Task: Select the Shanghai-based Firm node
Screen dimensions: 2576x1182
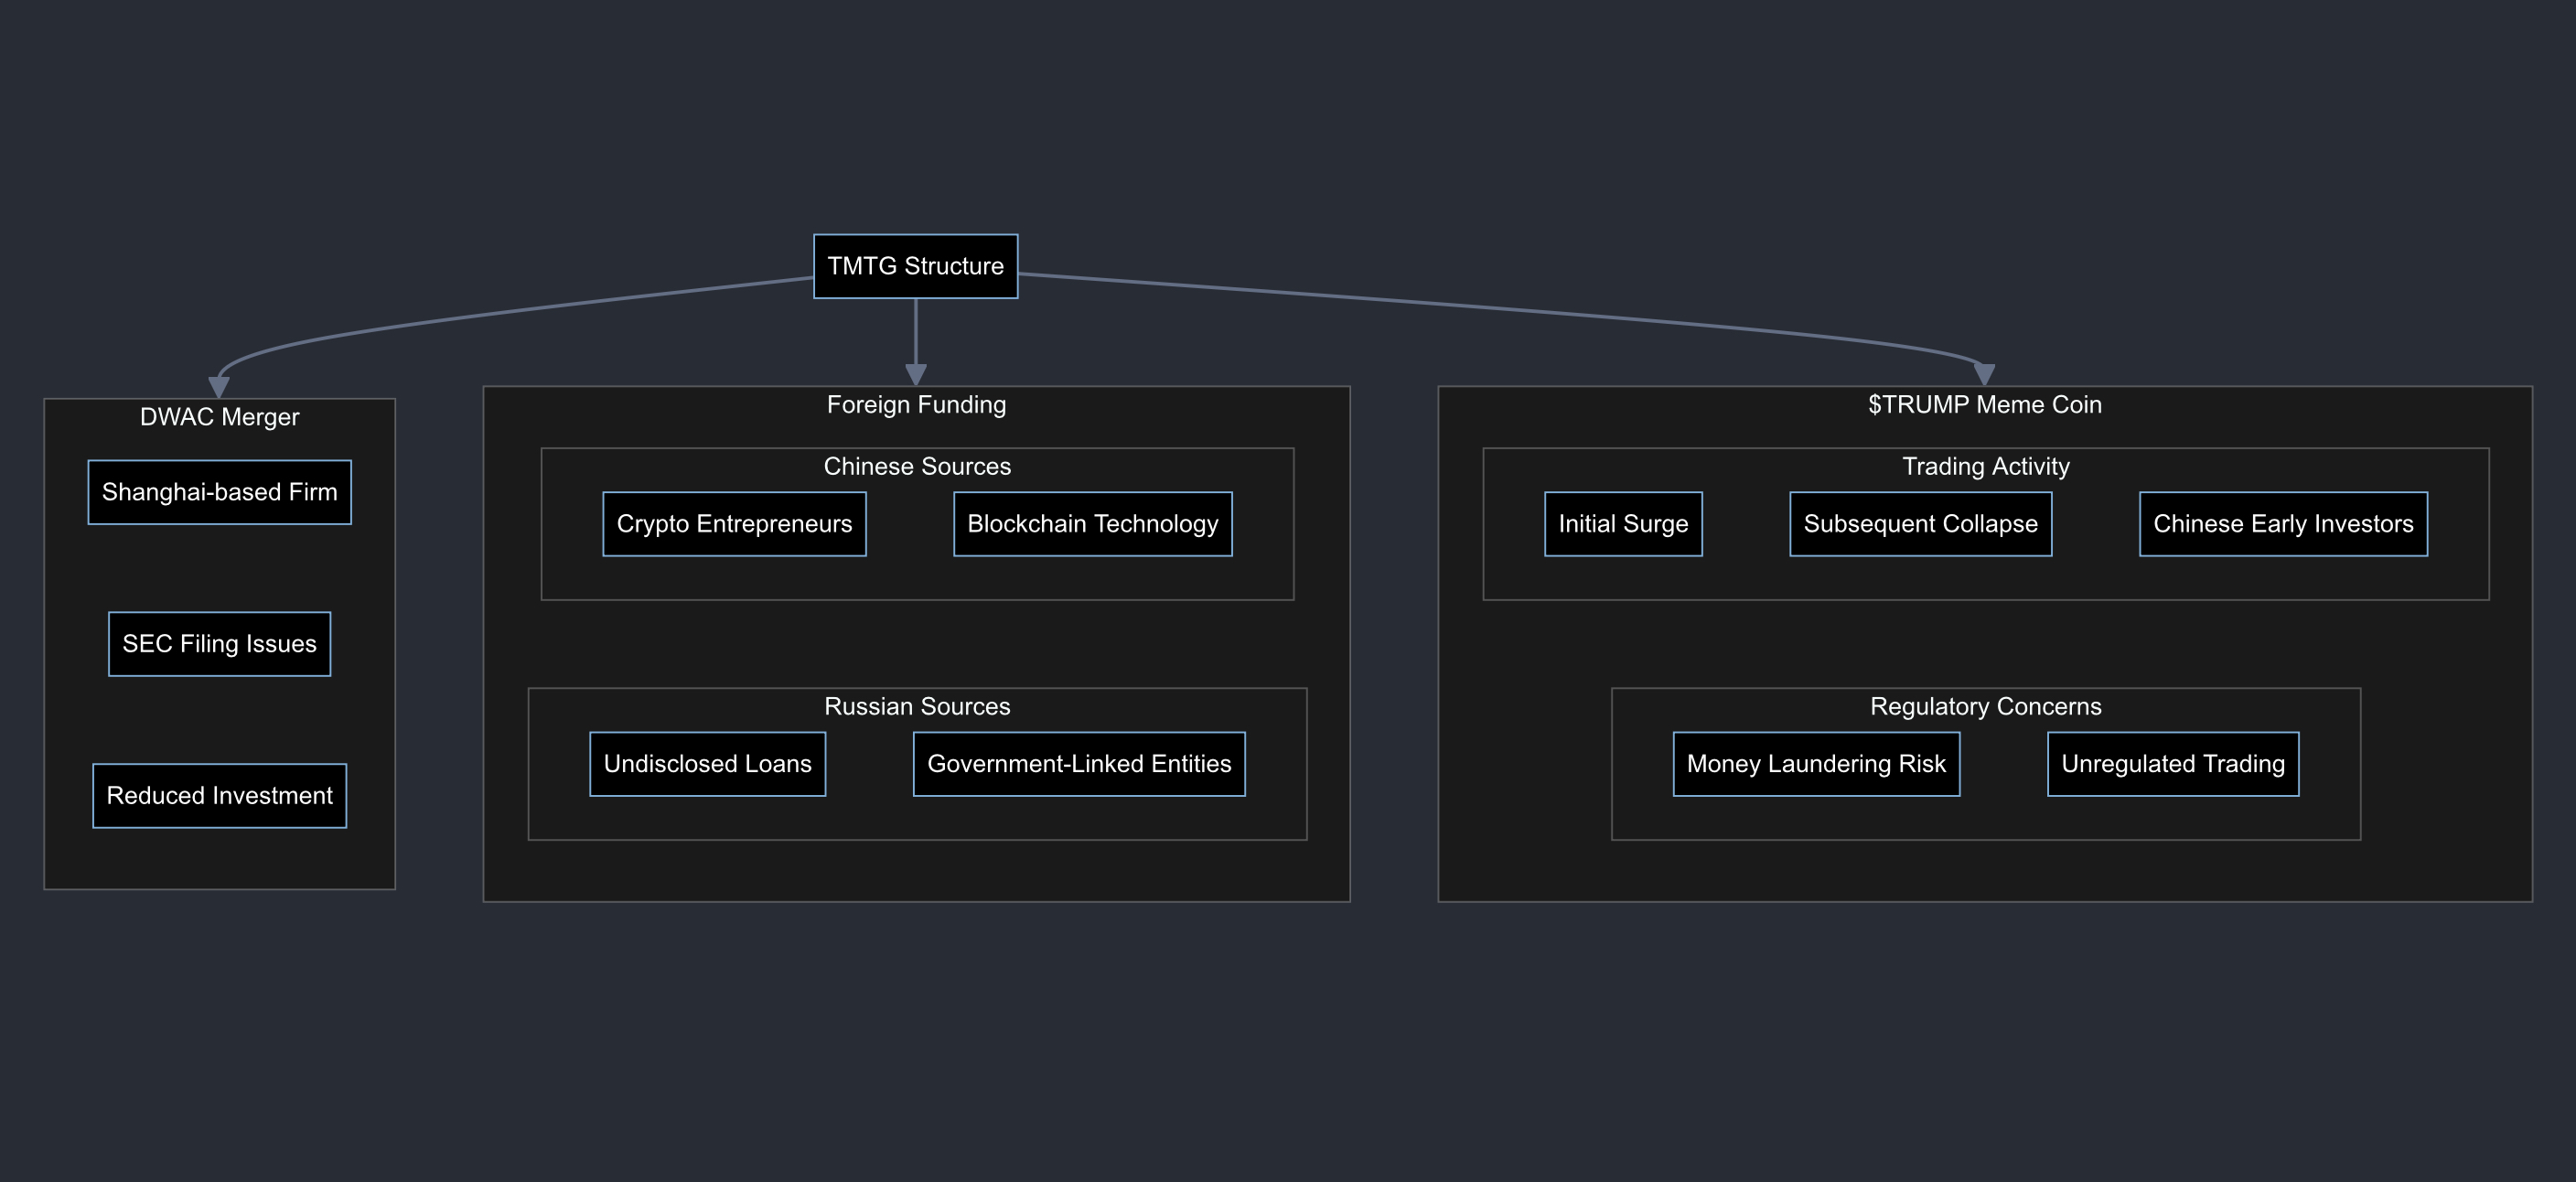Action: click(x=219, y=492)
